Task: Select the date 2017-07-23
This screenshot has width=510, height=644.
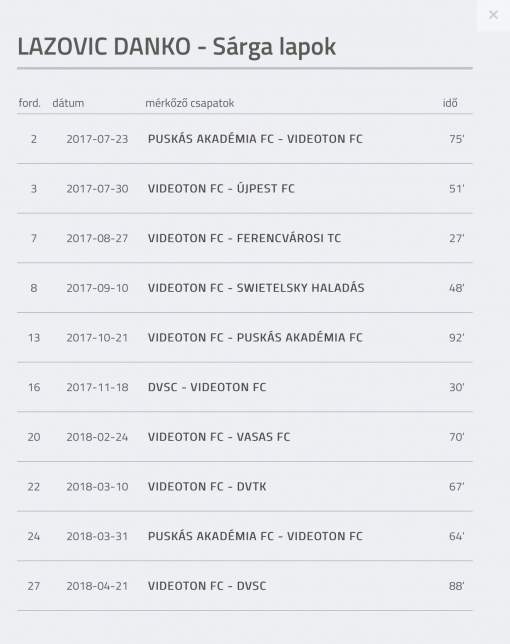Action: tap(97, 139)
